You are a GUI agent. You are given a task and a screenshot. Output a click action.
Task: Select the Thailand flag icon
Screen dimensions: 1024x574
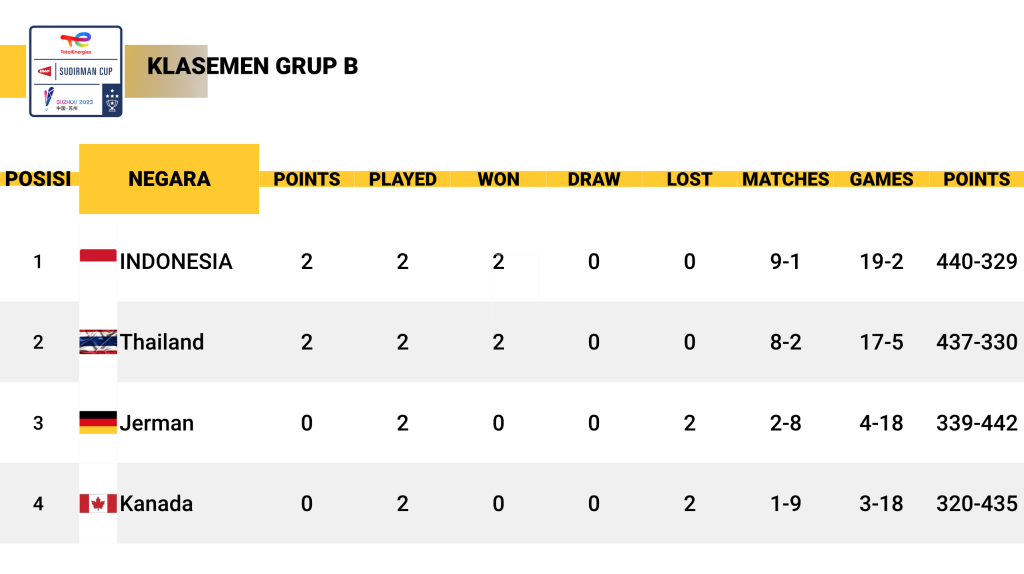point(98,342)
